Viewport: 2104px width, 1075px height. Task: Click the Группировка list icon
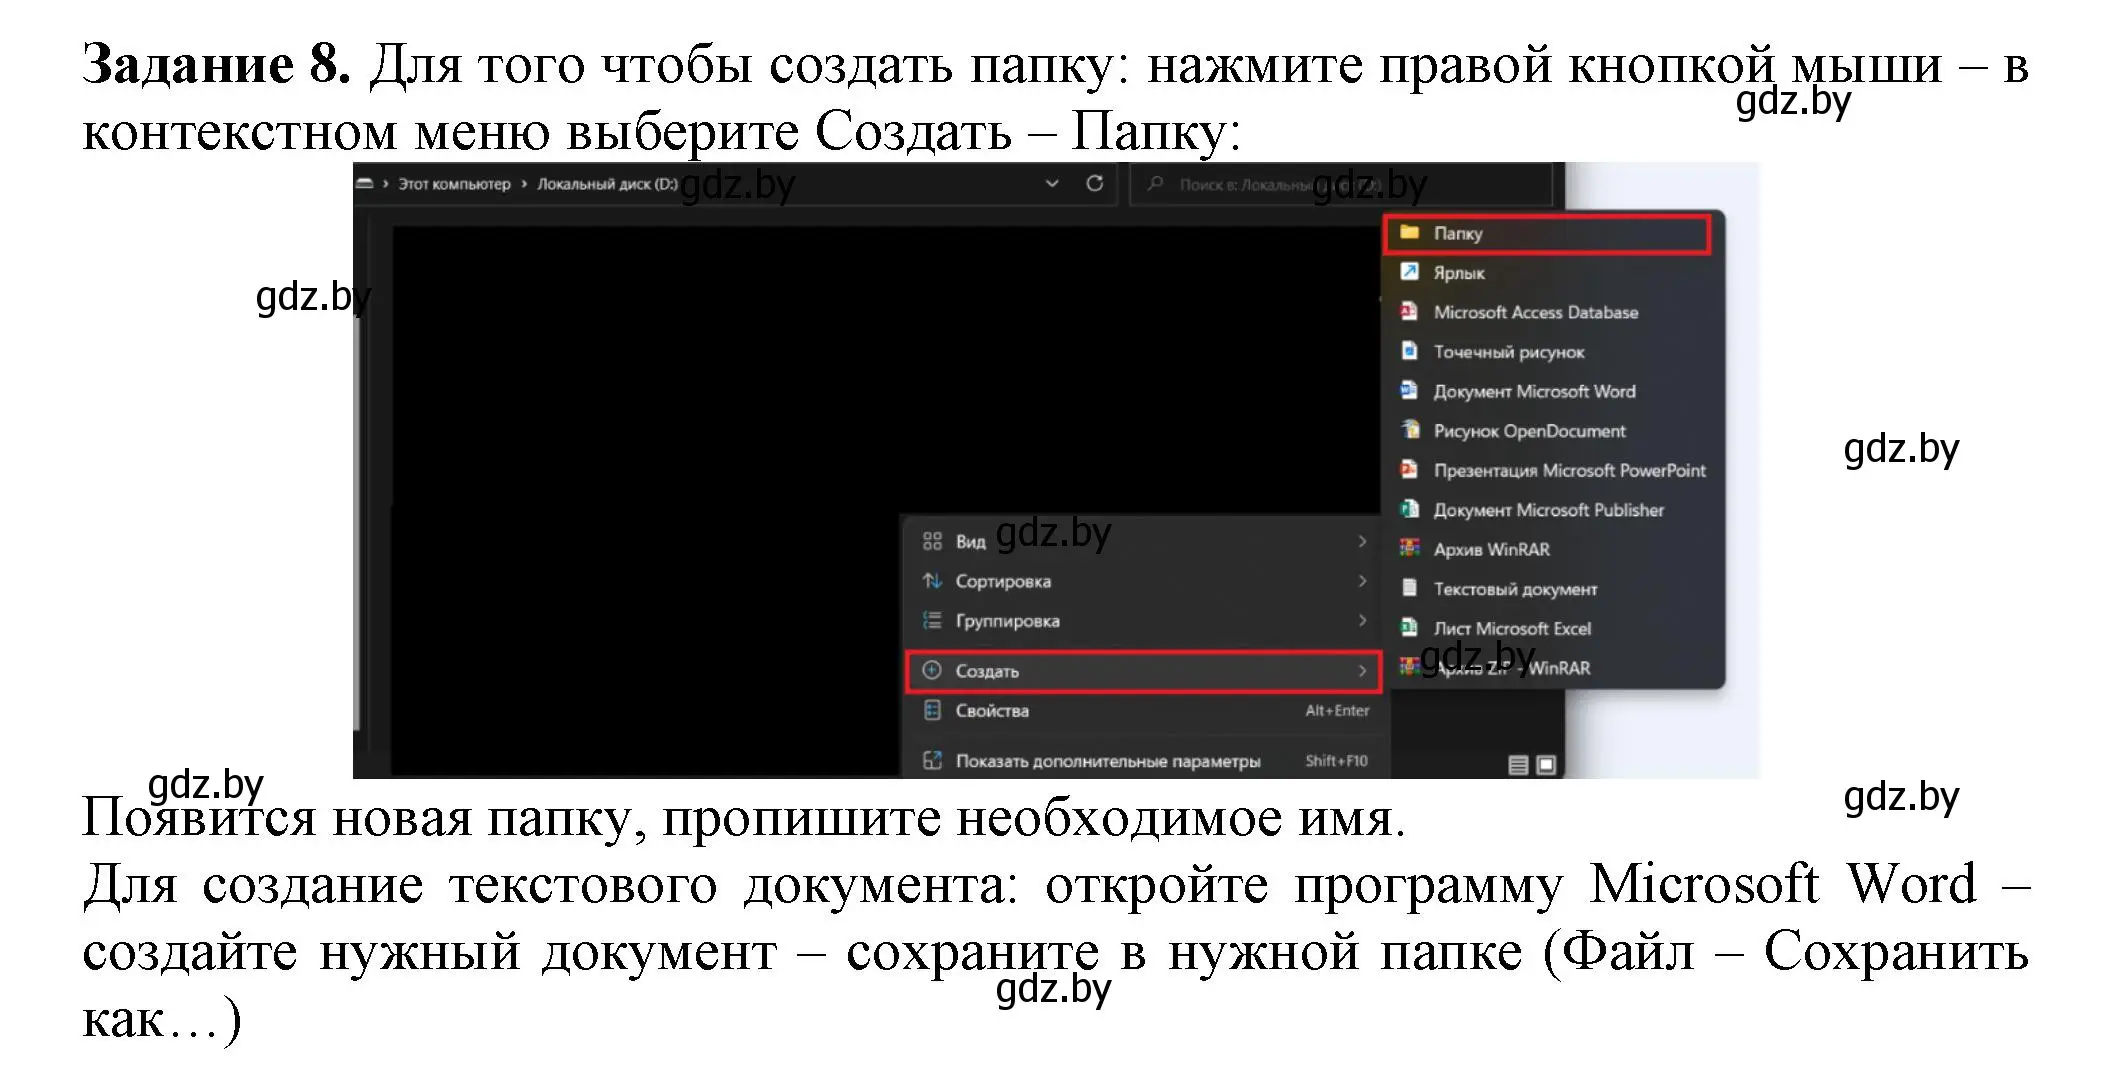(x=932, y=621)
